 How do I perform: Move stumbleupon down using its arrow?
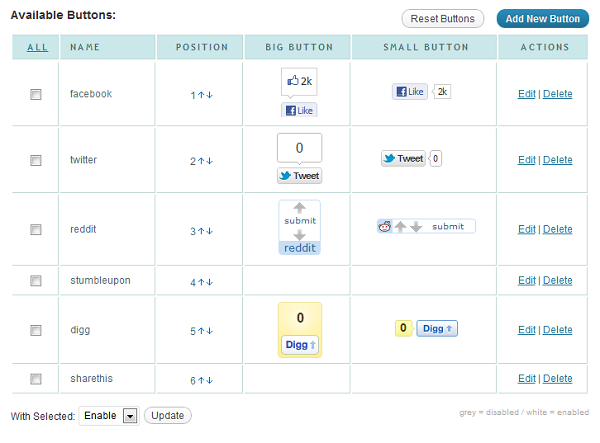[x=209, y=282]
